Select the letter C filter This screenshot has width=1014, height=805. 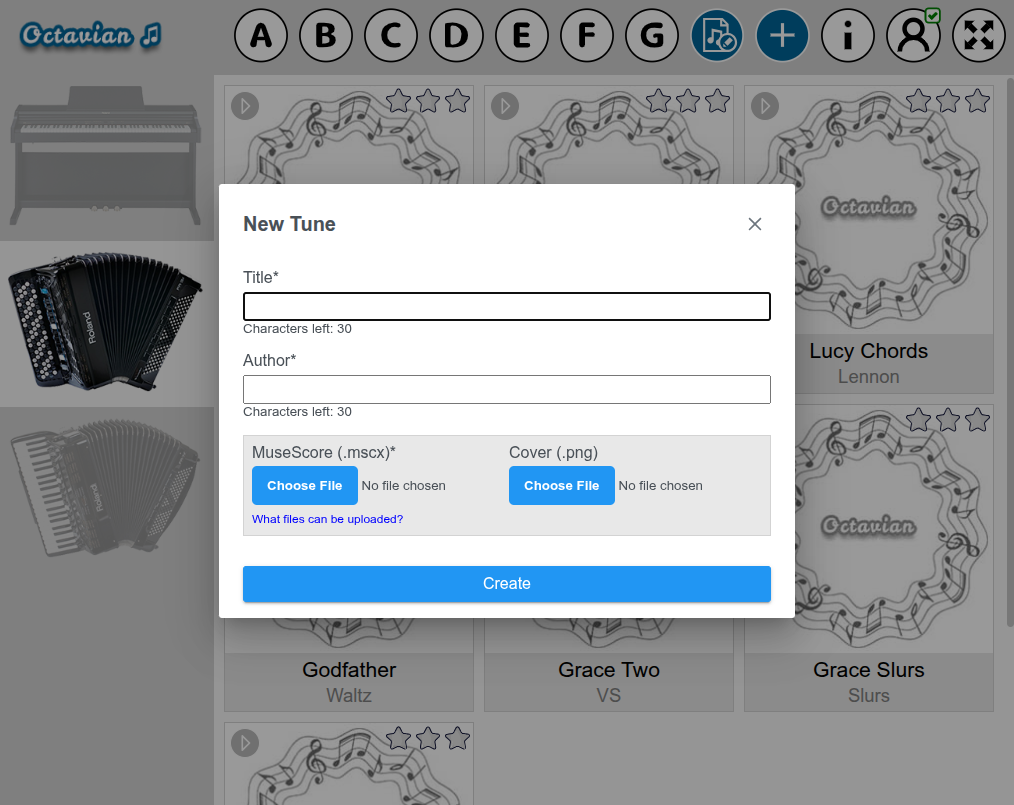pos(391,35)
